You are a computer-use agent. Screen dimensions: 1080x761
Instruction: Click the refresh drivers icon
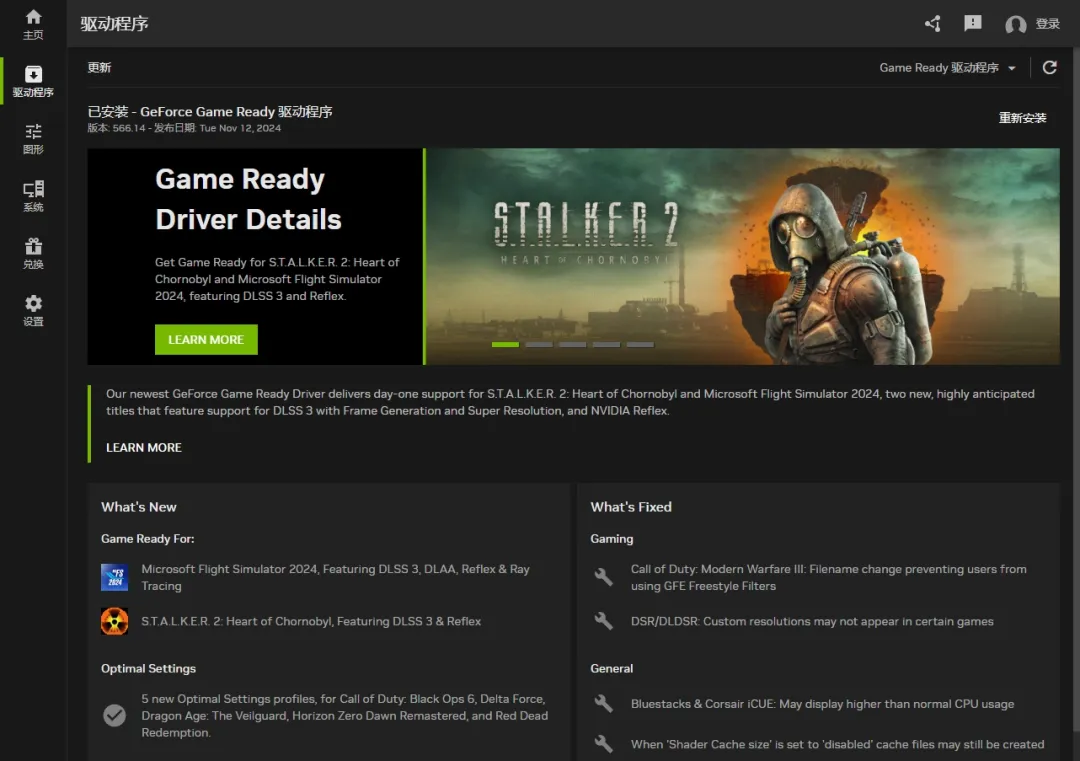point(1049,68)
